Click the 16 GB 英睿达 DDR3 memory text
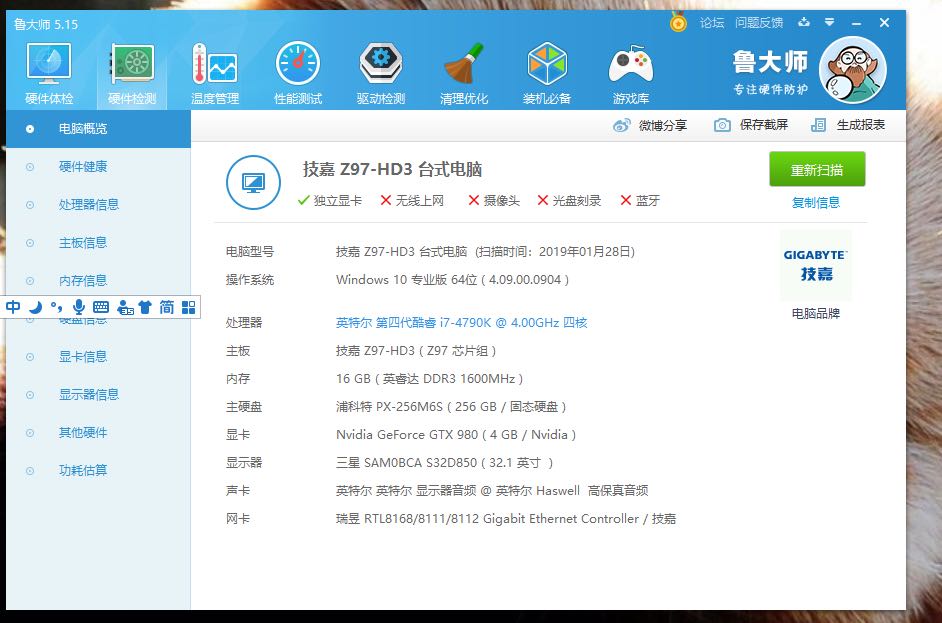The width and height of the screenshot is (942, 623). (430, 379)
